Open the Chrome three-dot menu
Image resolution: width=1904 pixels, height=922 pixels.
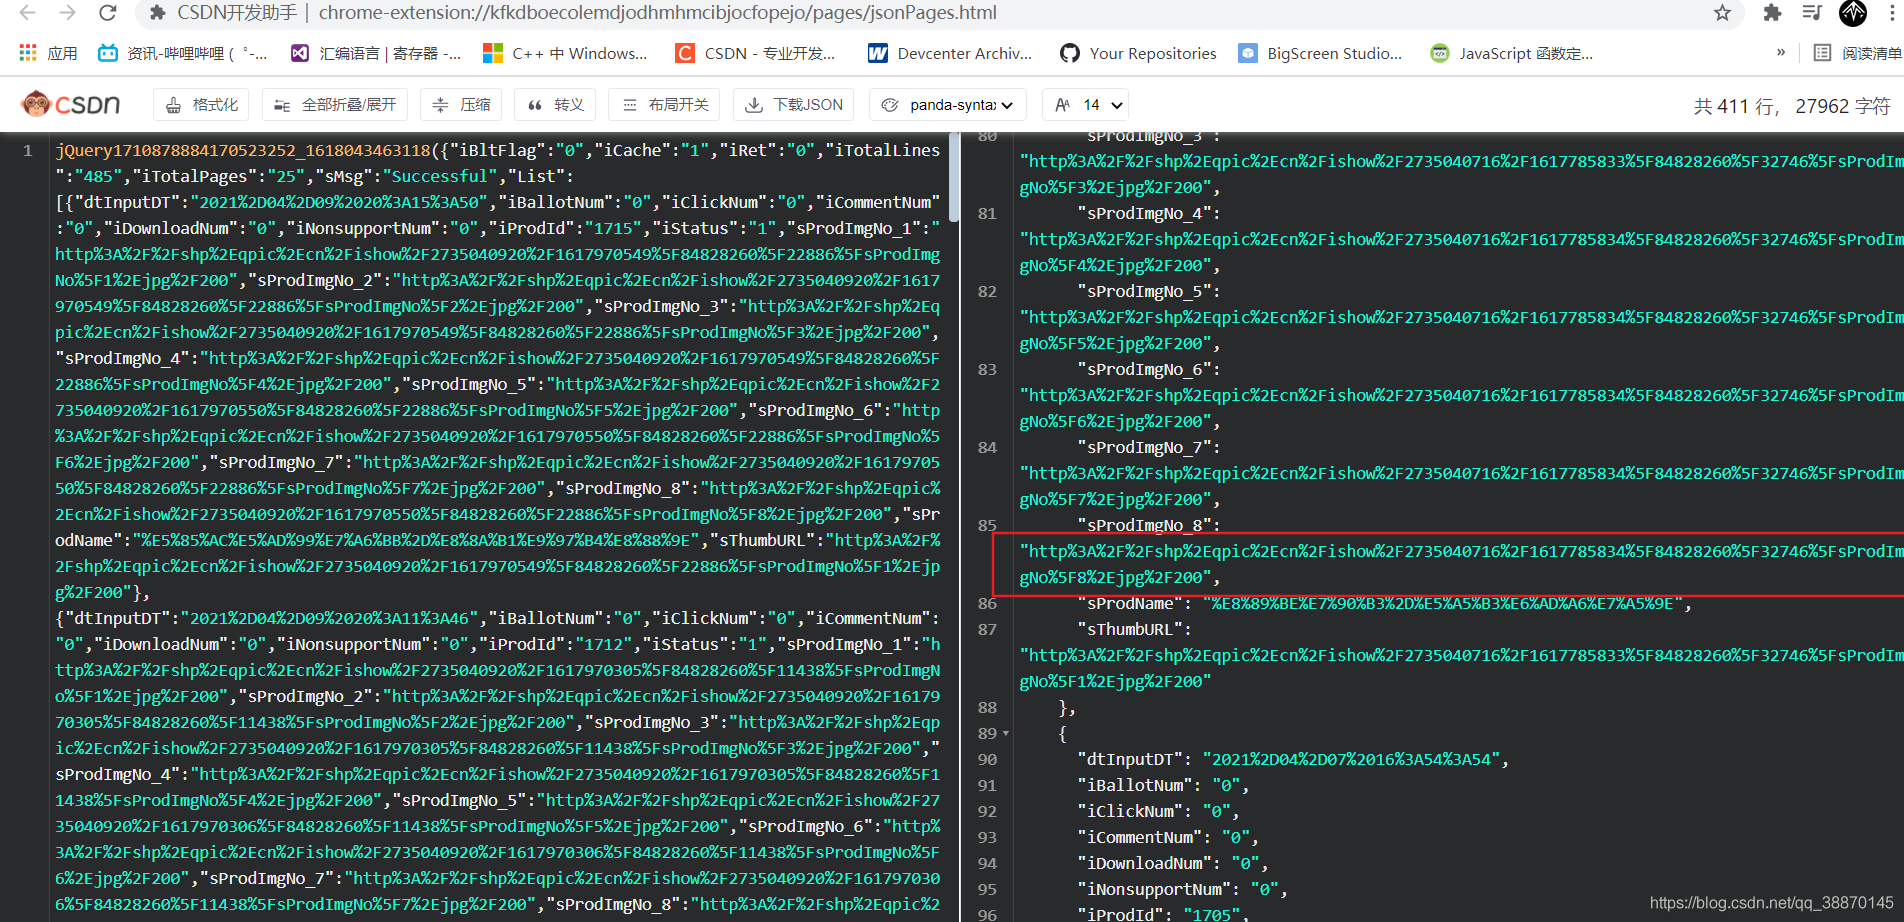(1892, 13)
